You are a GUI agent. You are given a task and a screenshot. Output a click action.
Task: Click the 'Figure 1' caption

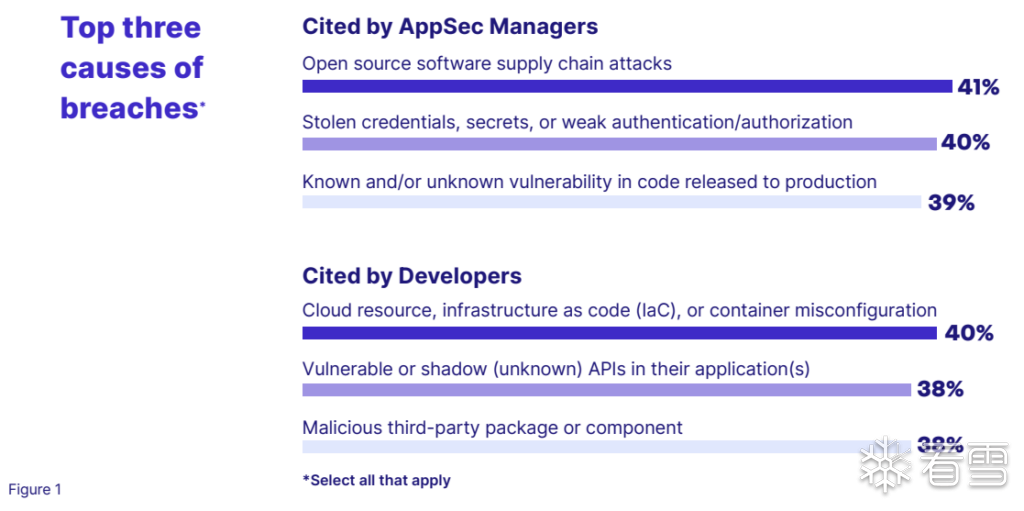coord(35,489)
